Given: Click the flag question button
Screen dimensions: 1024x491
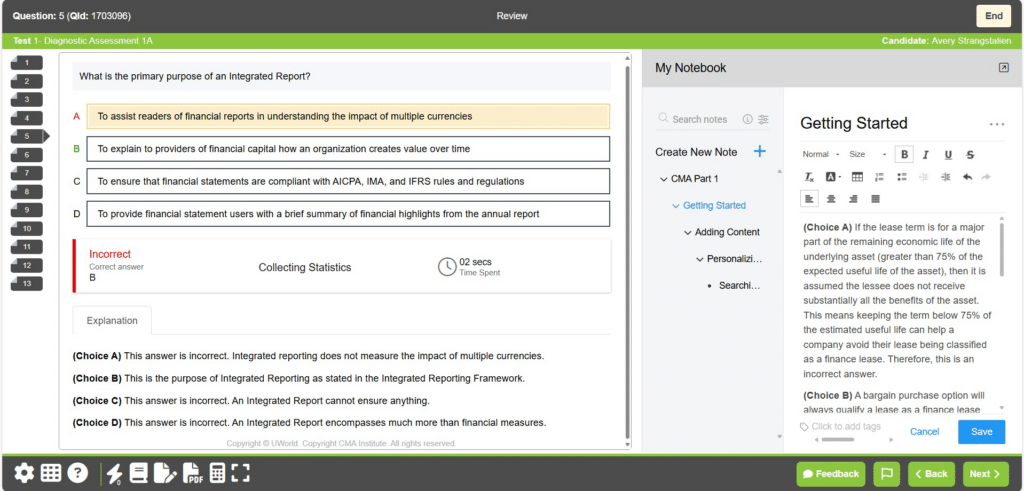Looking at the screenshot, I should coord(888,474).
